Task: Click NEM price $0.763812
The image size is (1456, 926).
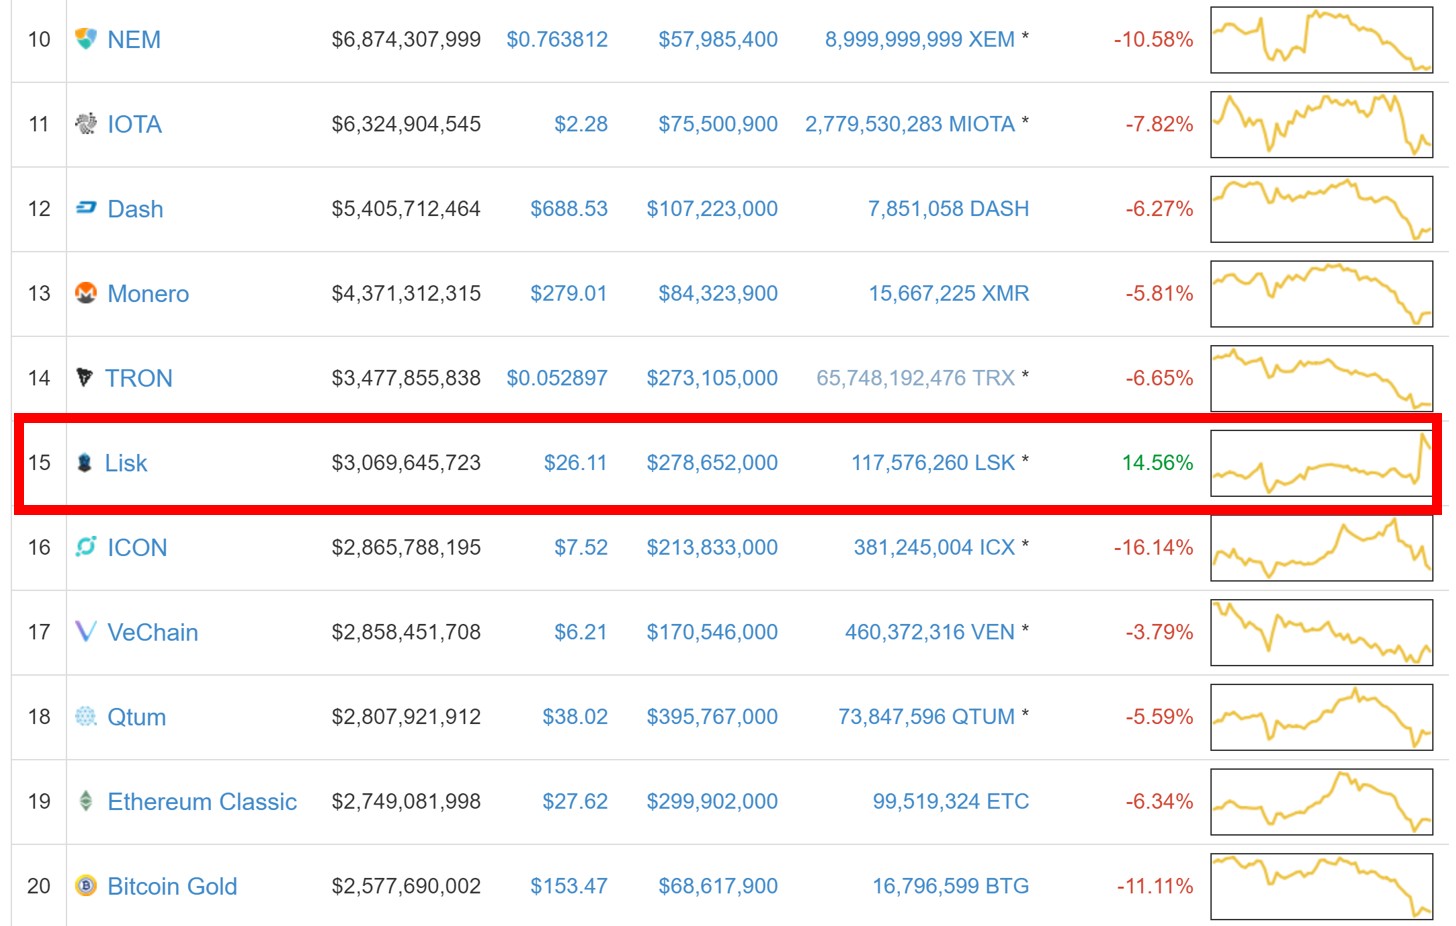Action: pyautogui.click(x=557, y=39)
